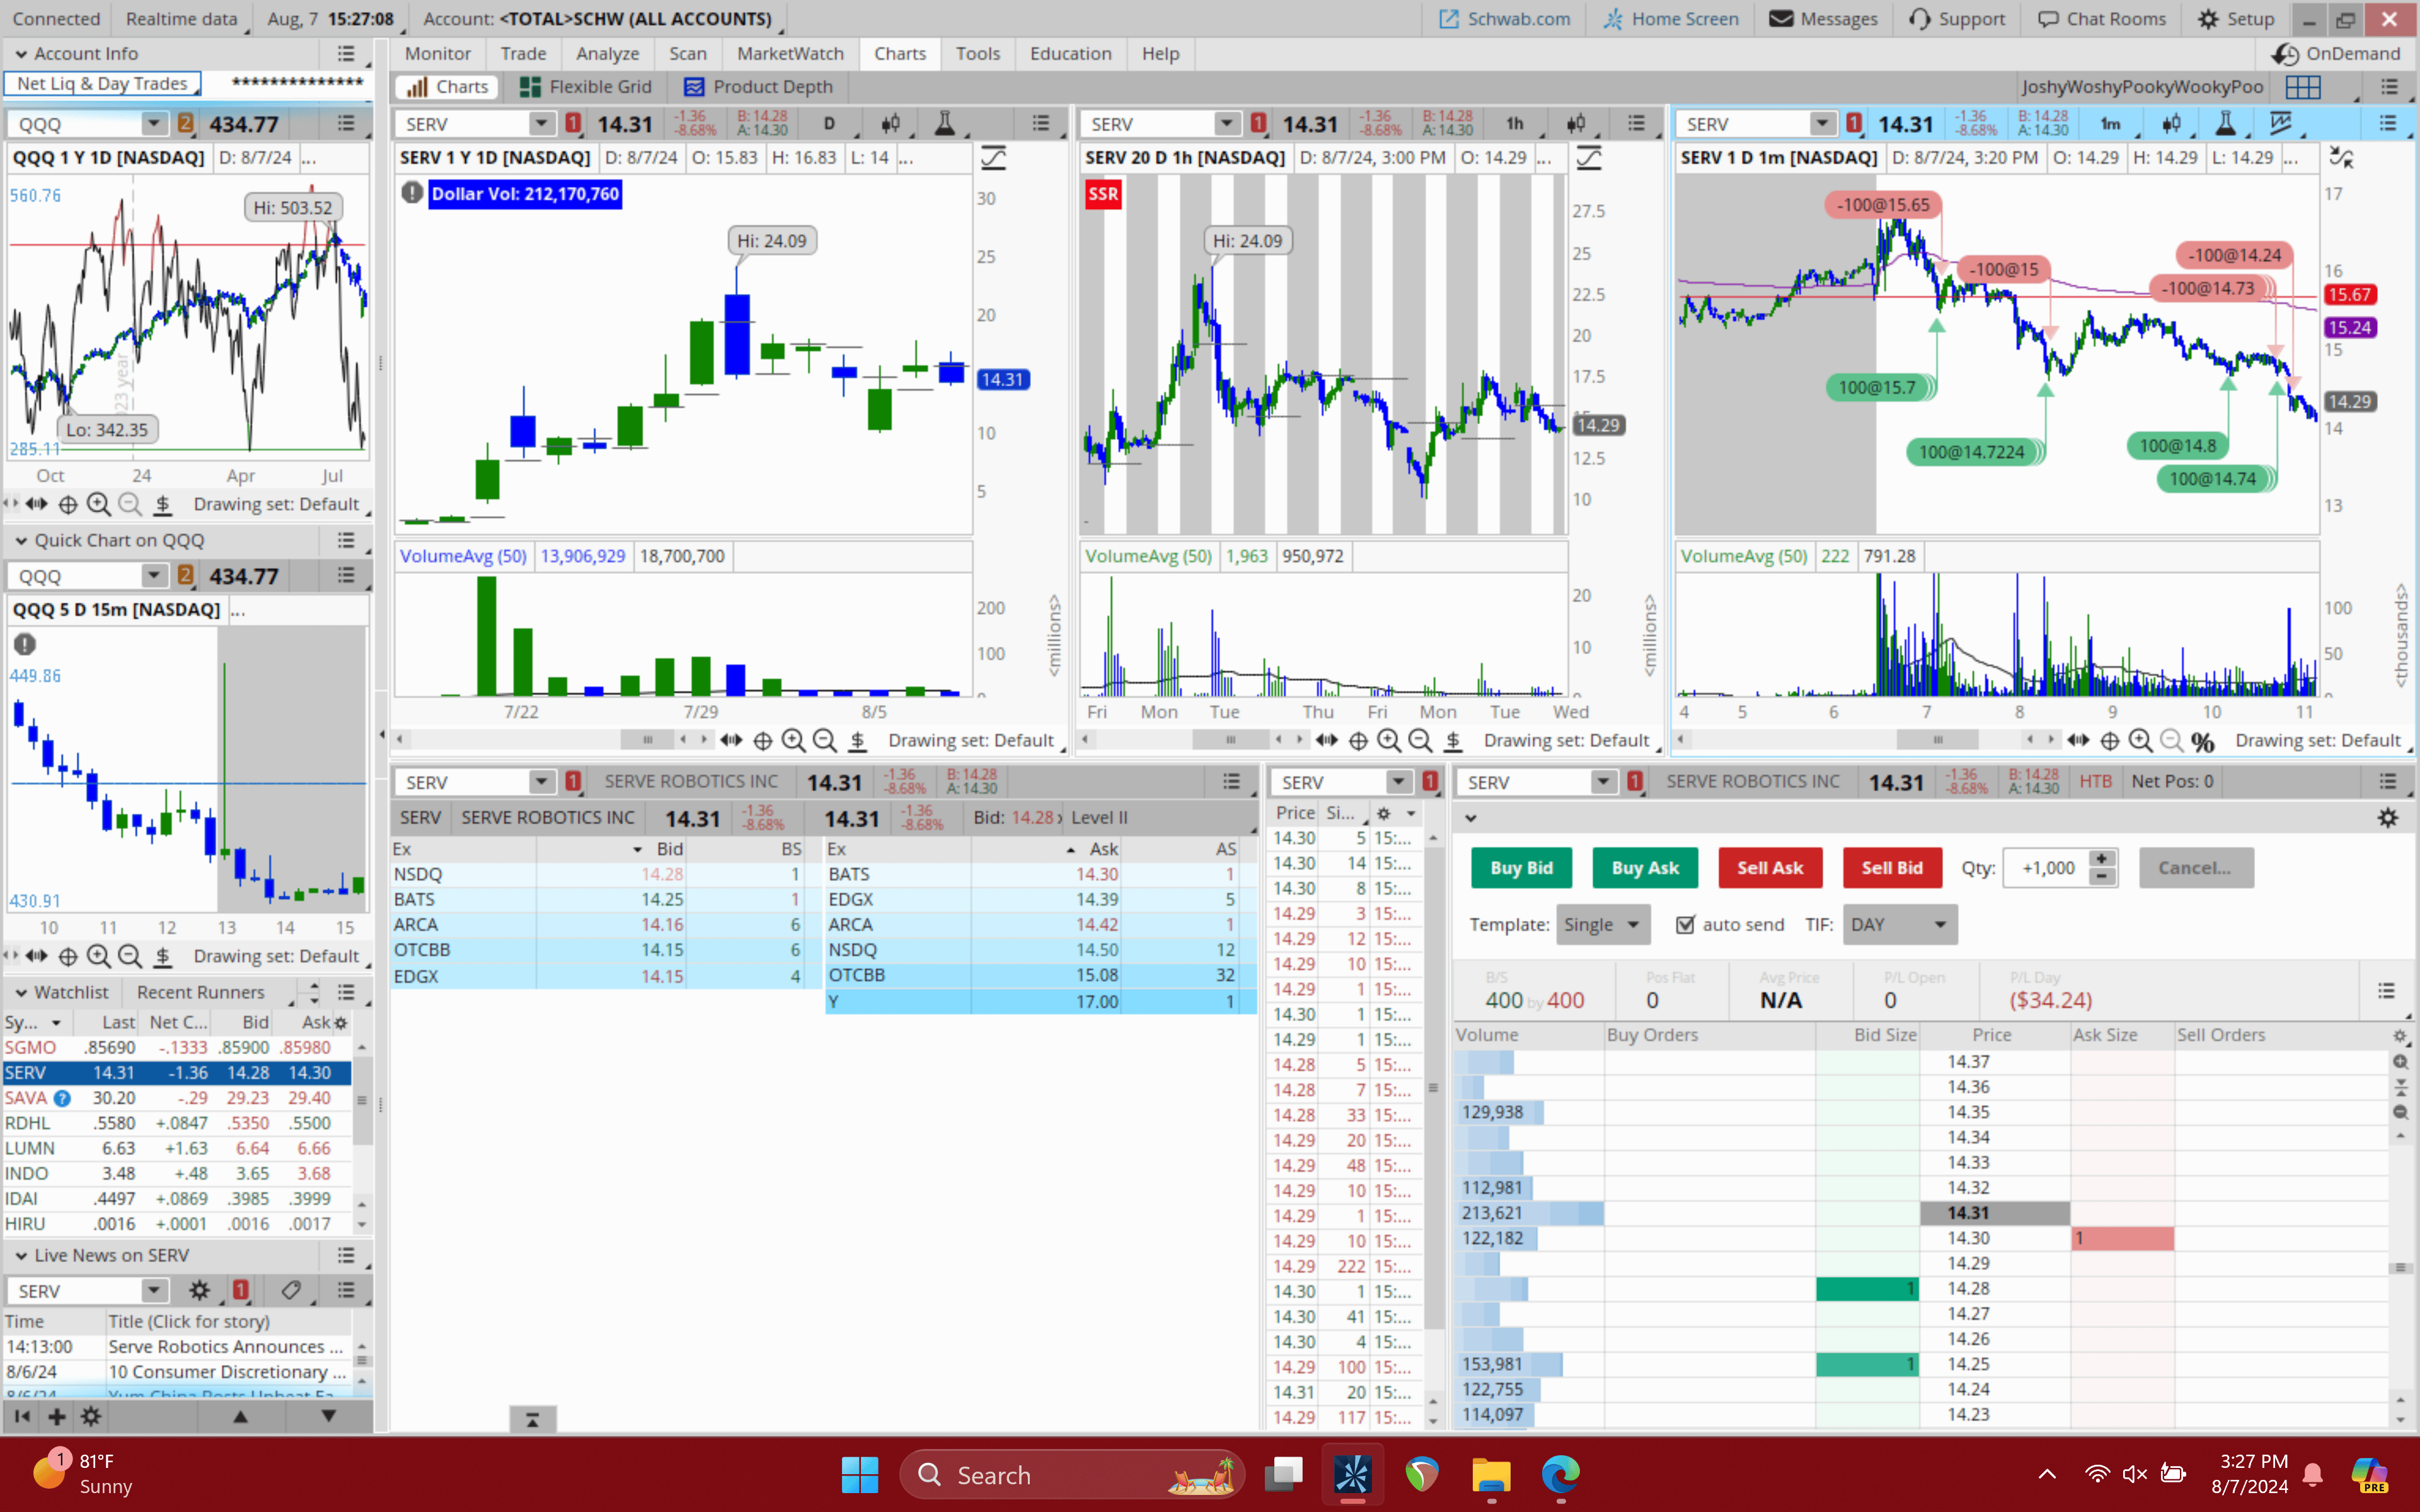Open the news settings gear in Live News panel

199,1290
